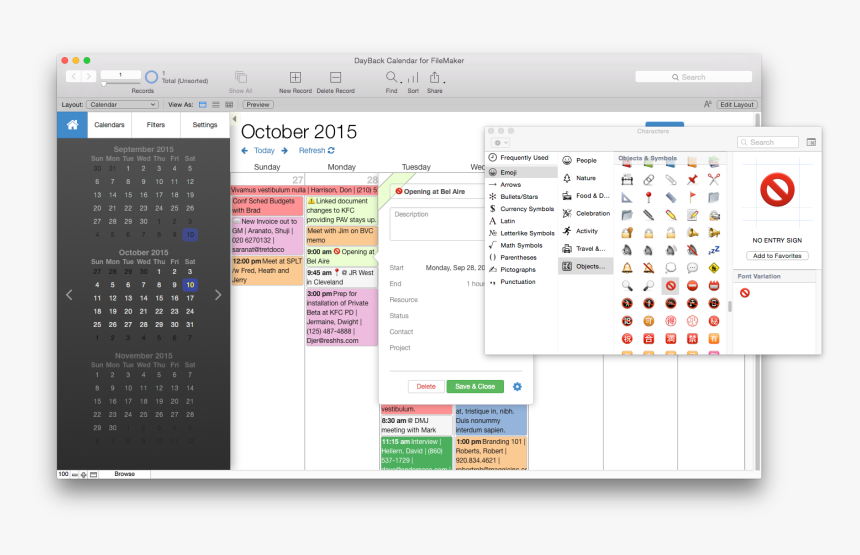860x555 pixels.
Task: Click the emoji grid scrollbar in Characters window
Action: point(729,306)
